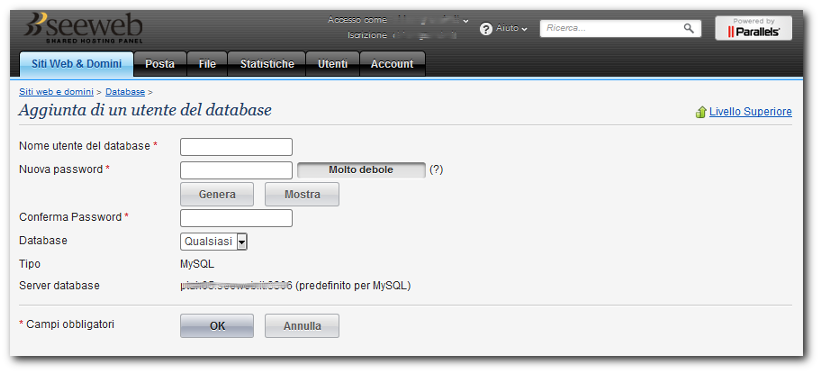This screenshot has height=373, width=820.
Task: Switch to the File tab
Action: pyautogui.click(x=207, y=64)
